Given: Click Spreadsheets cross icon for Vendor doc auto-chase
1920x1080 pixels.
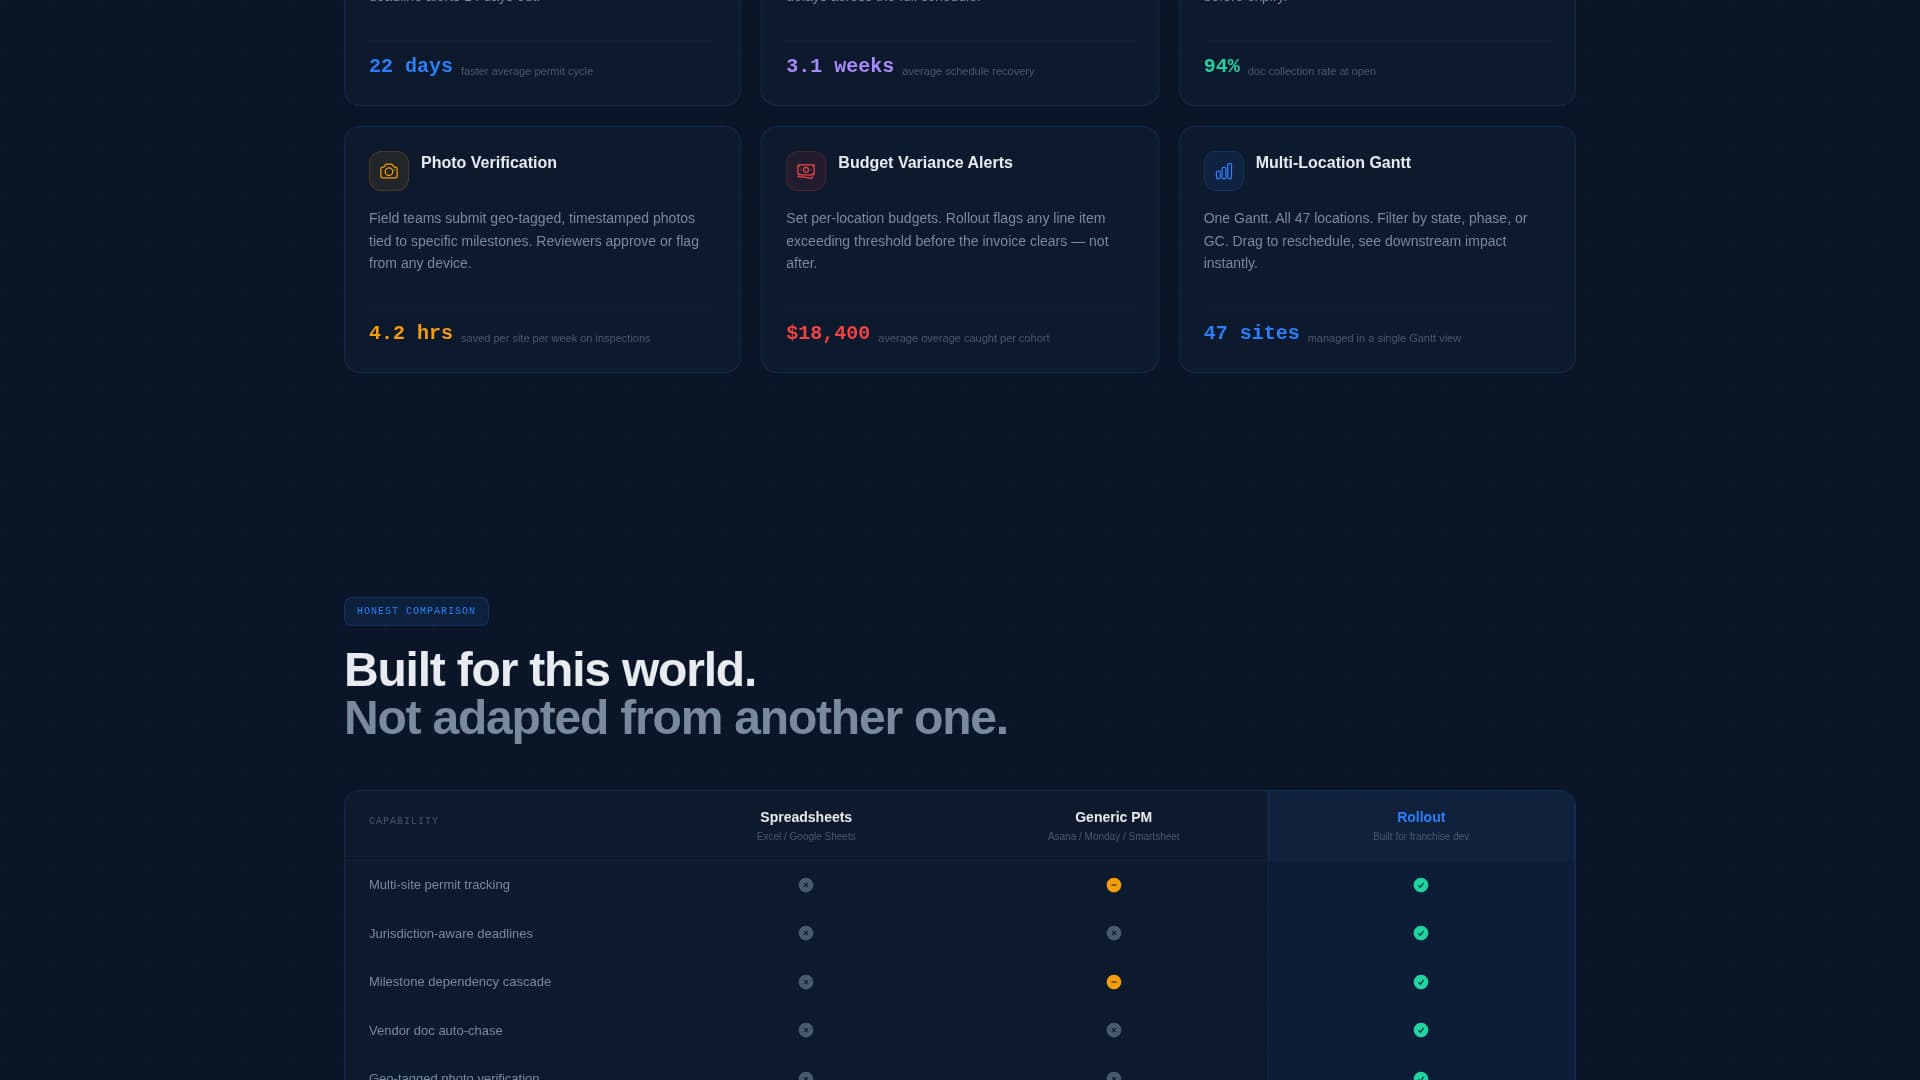Looking at the screenshot, I should click(x=806, y=1030).
